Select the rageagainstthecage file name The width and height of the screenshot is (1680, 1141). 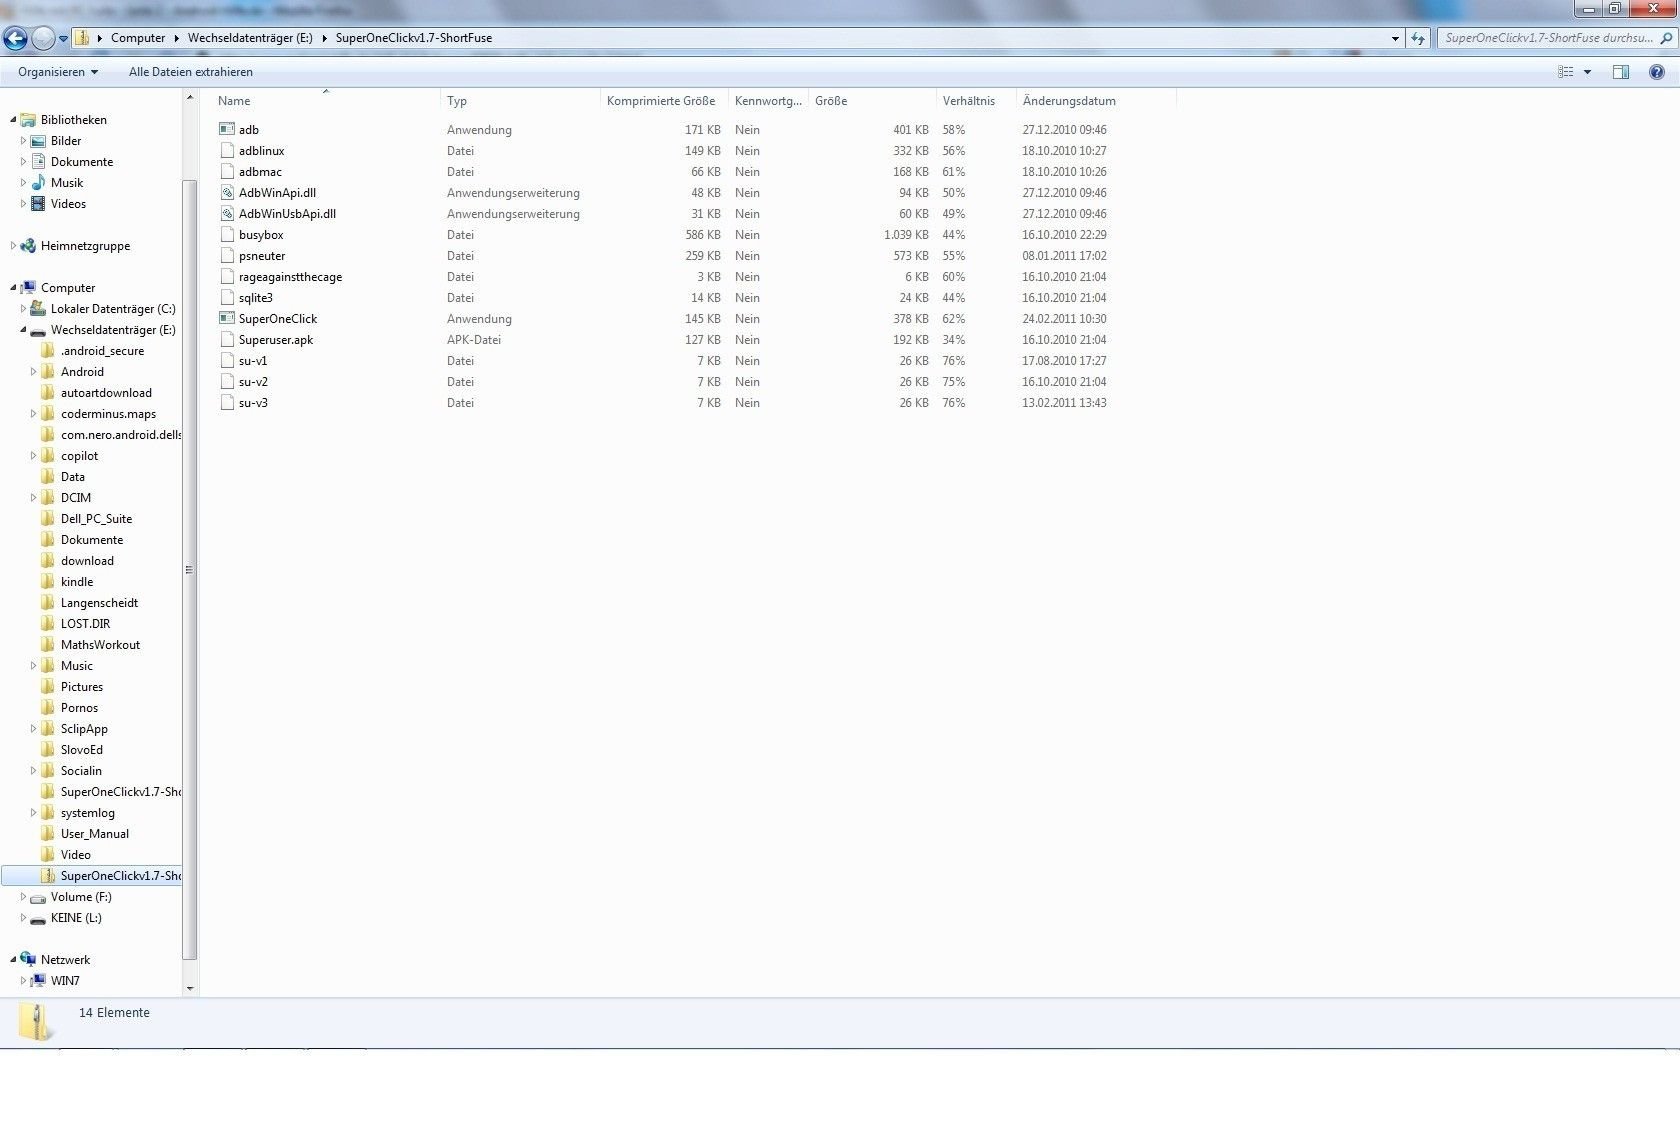290,277
